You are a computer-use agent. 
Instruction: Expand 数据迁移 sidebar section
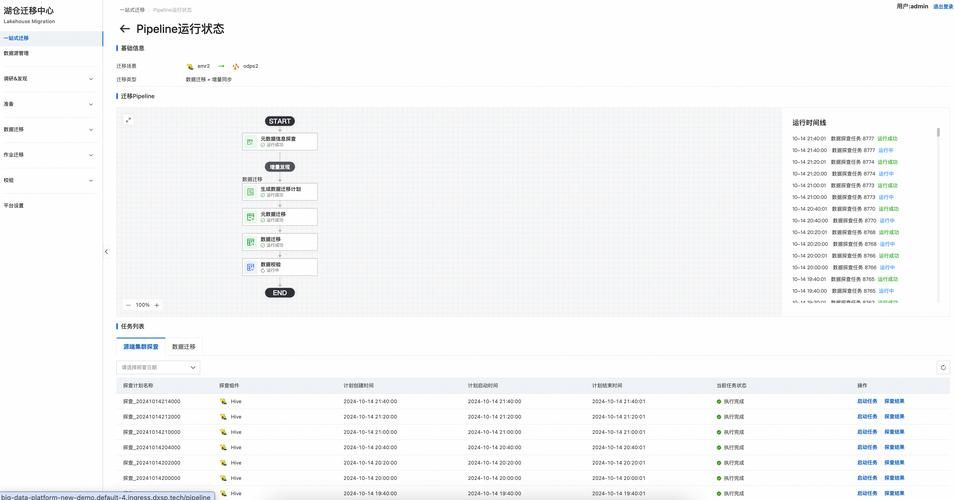[x=51, y=130]
